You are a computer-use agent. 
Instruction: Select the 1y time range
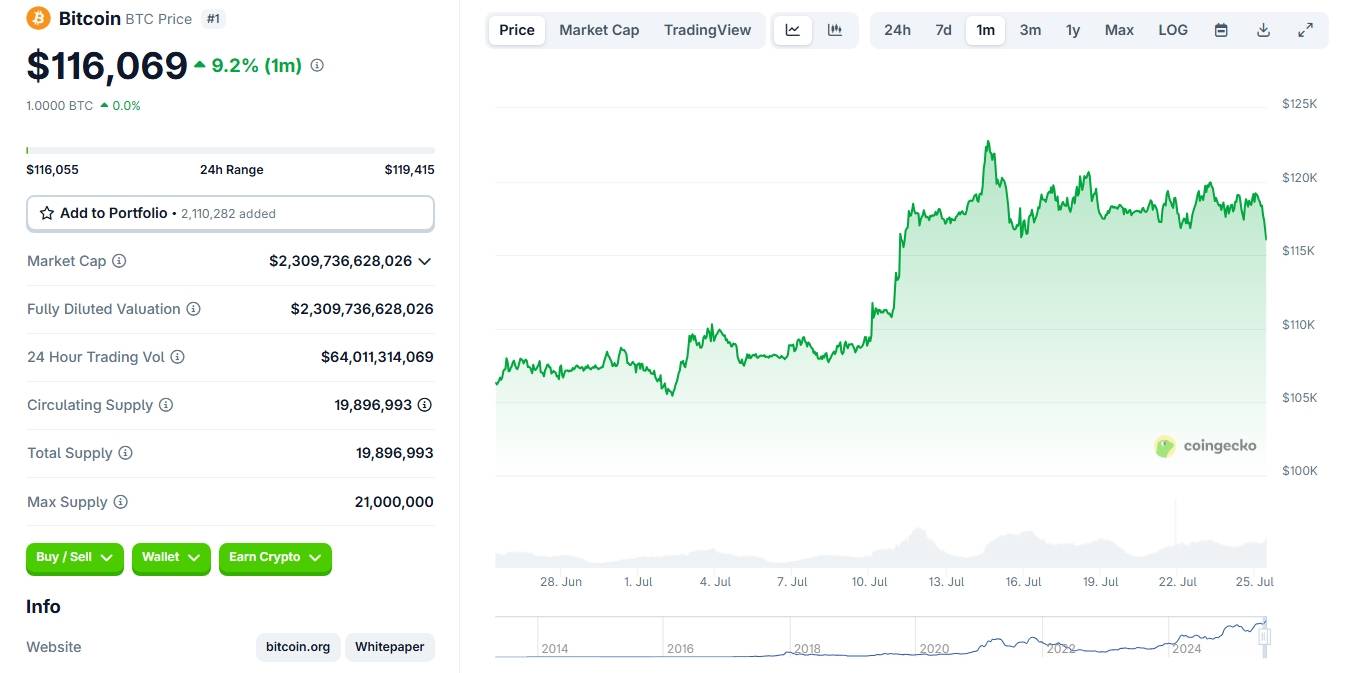pyautogui.click(x=1073, y=30)
